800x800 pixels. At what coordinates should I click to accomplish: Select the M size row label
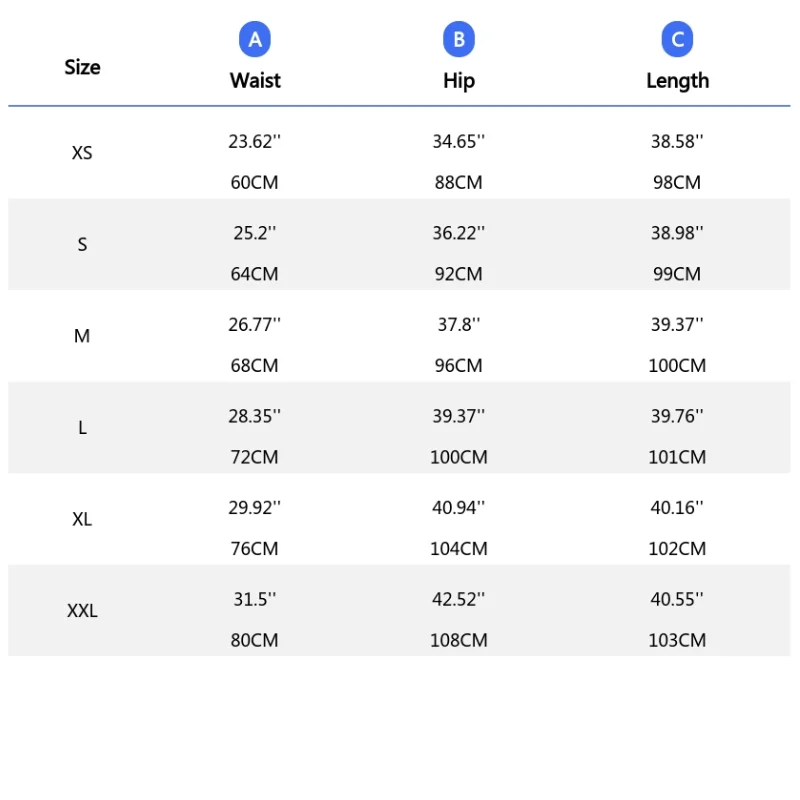(x=82, y=336)
